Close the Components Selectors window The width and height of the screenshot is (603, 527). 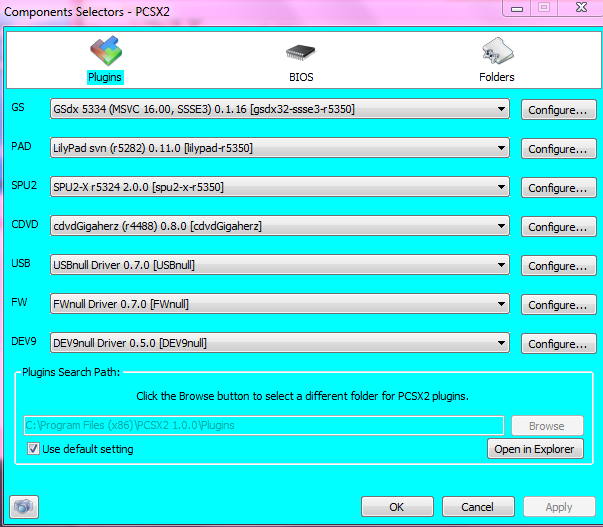click(581, 7)
